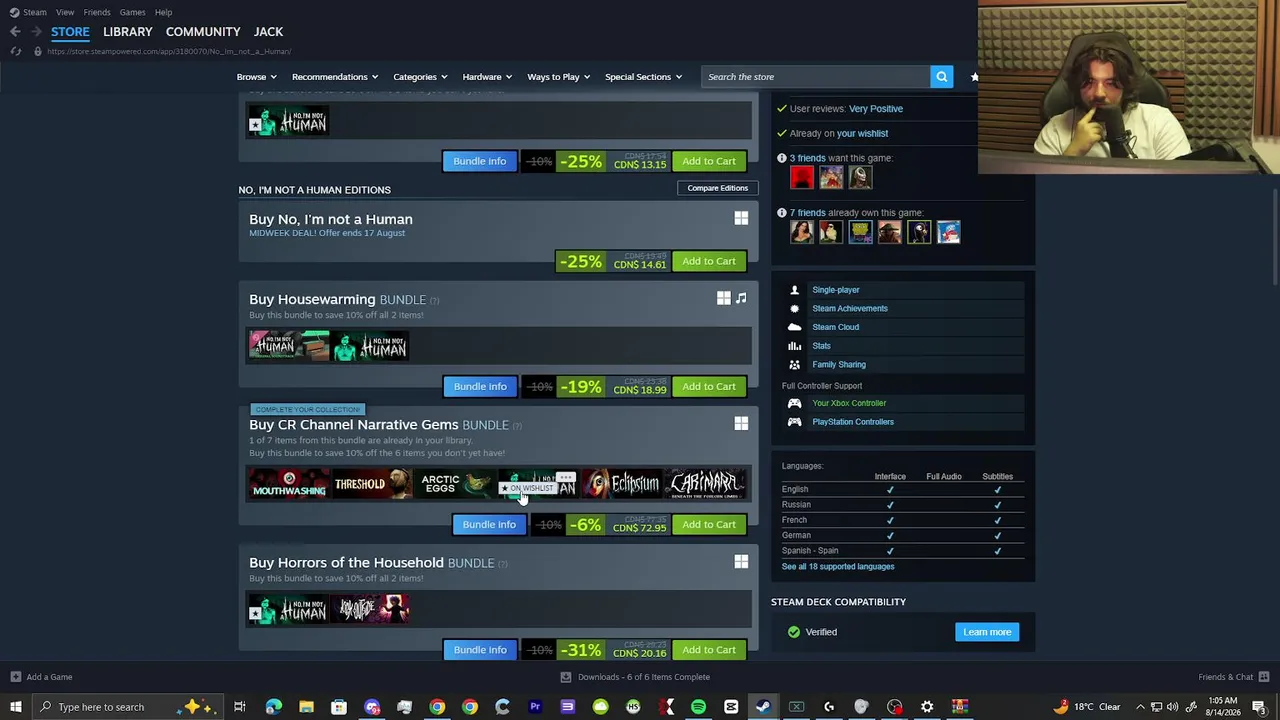The width and height of the screenshot is (1280, 720).
Task: Open the 7 friends link
Action: pyautogui.click(x=807, y=213)
